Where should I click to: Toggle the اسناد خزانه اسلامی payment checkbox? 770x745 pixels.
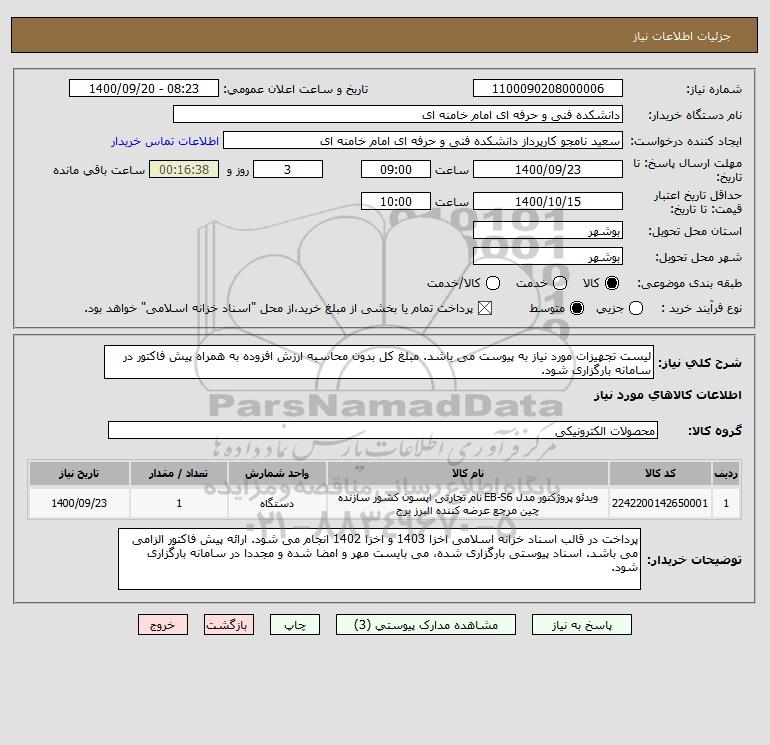coord(485,308)
